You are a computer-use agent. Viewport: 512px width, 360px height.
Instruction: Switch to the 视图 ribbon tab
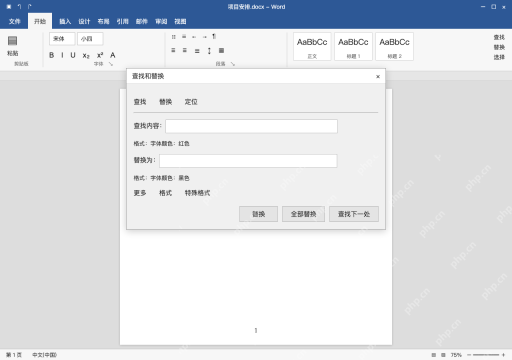180,21
